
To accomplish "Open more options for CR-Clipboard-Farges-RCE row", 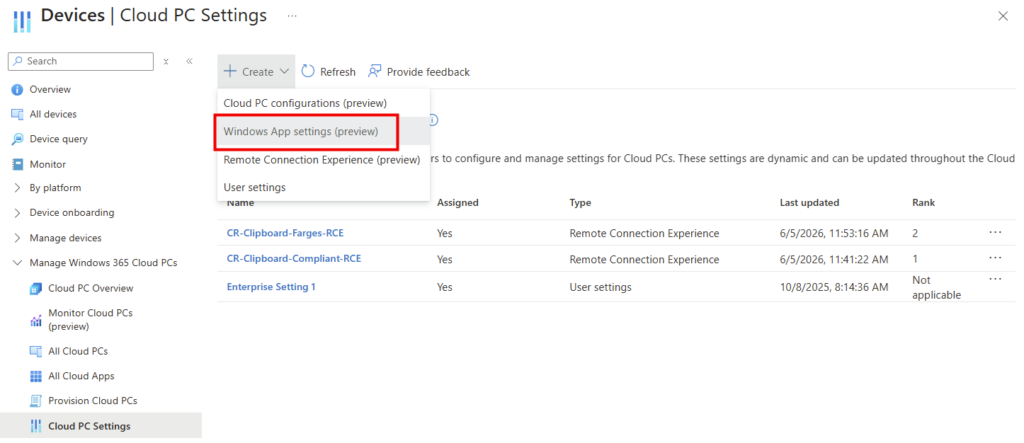I will click(x=995, y=232).
